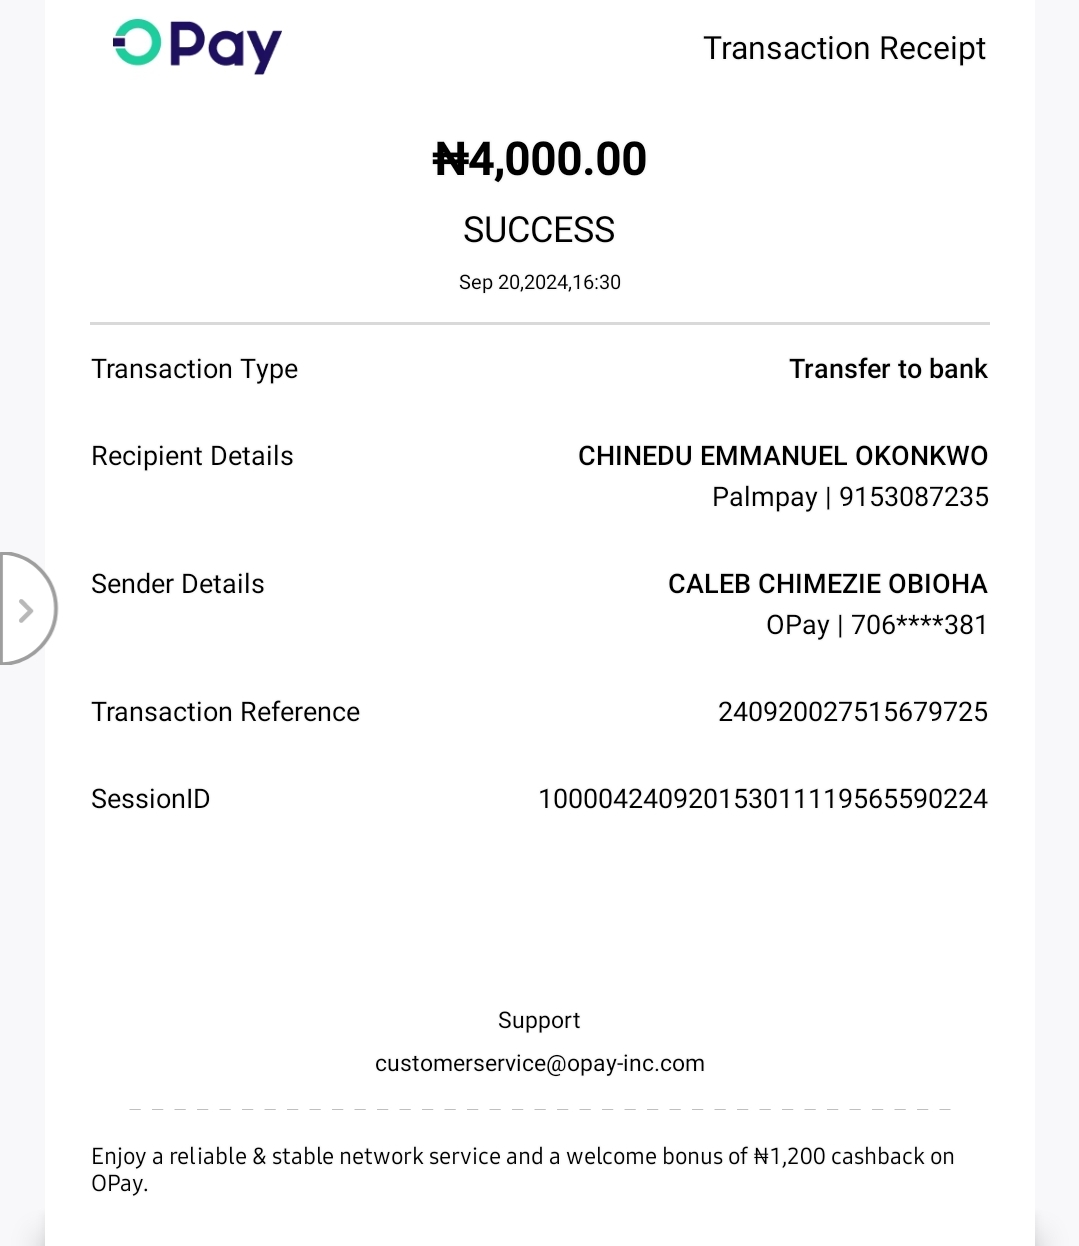
Task: Select recipient name CHINEDU EMMANUEL OKONKWO
Action: (x=782, y=456)
